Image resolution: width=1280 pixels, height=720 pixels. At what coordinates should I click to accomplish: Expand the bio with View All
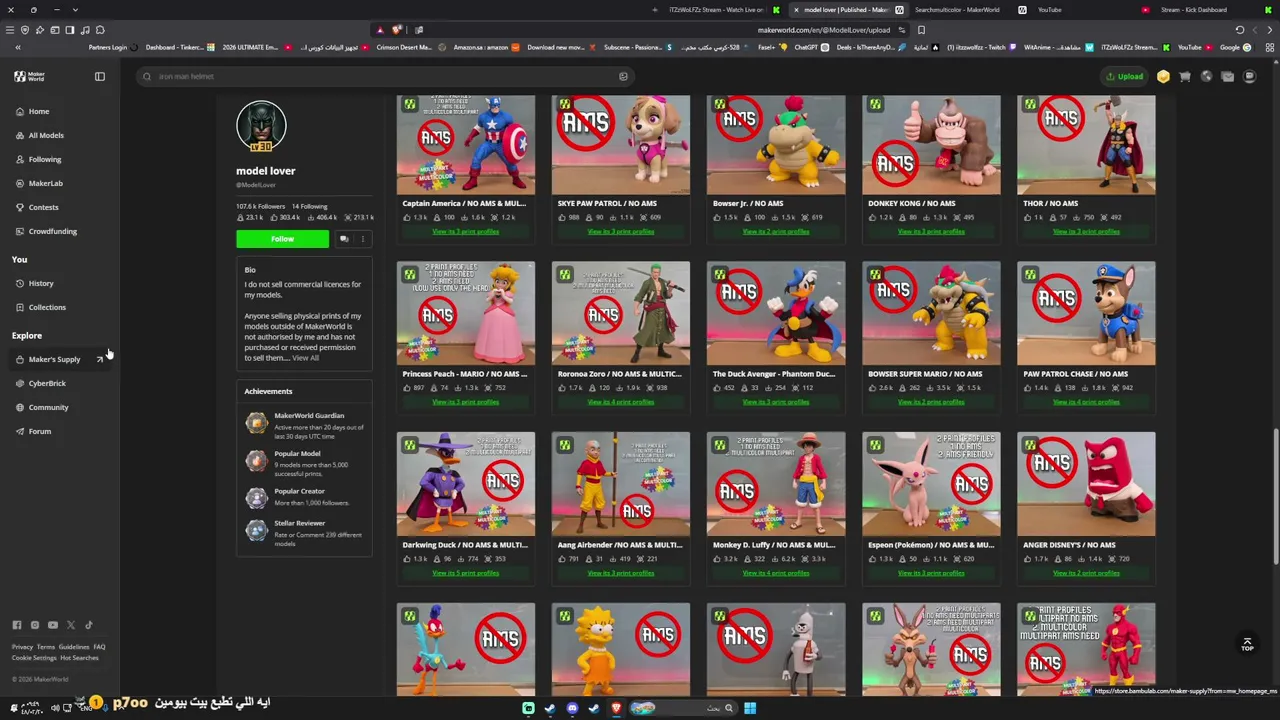[306, 358]
